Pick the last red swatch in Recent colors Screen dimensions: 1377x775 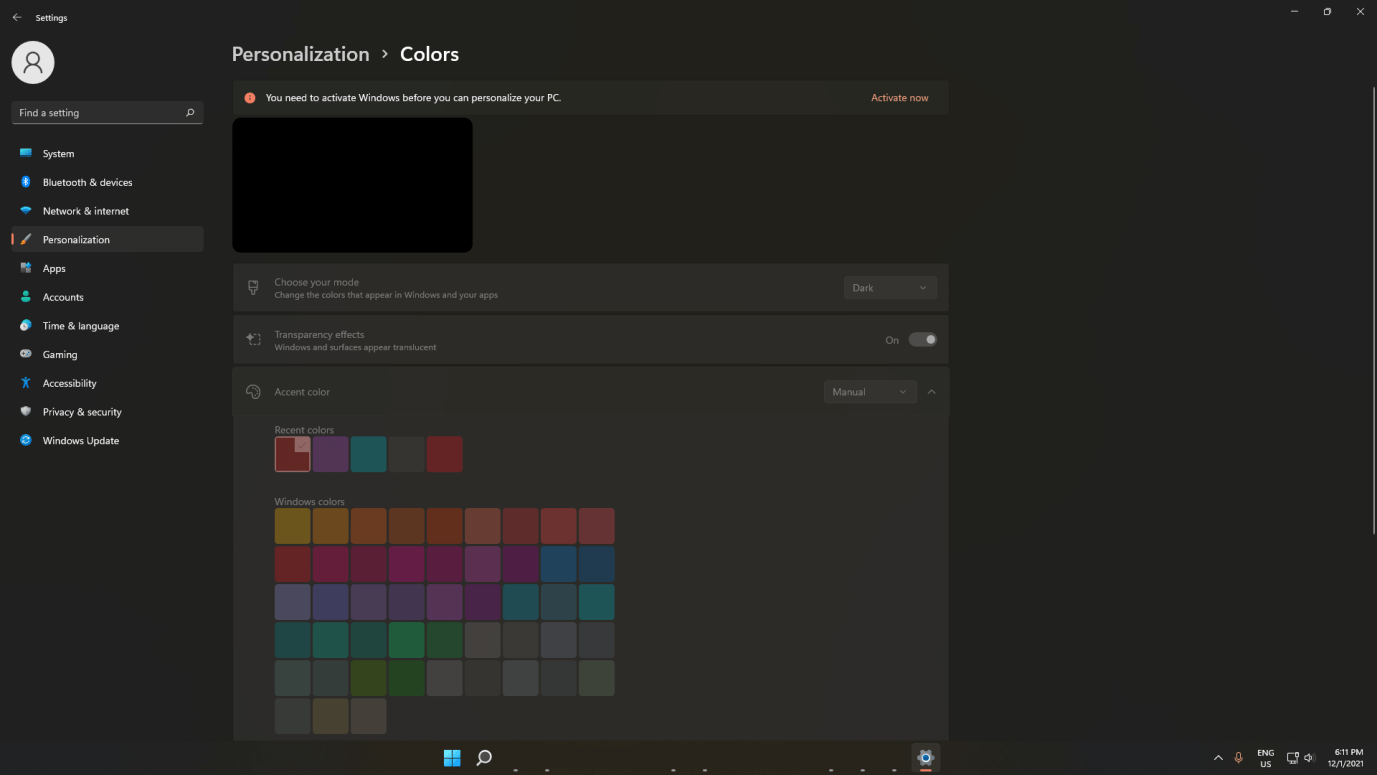444,454
